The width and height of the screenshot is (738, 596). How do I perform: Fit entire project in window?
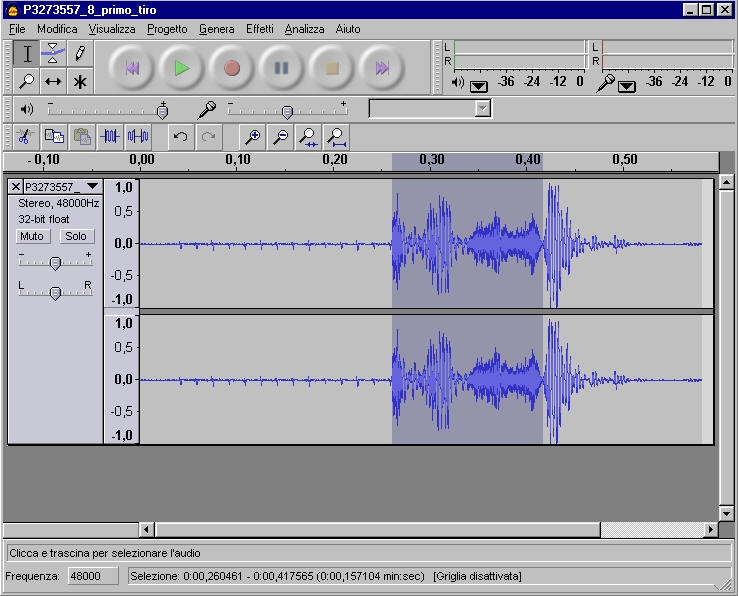click(337, 137)
